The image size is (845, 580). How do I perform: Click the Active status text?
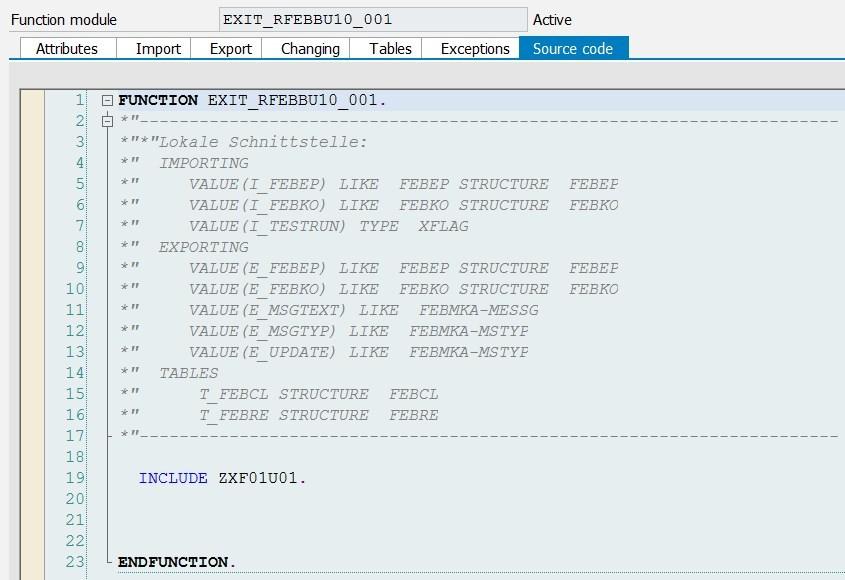(x=552, y=20)
